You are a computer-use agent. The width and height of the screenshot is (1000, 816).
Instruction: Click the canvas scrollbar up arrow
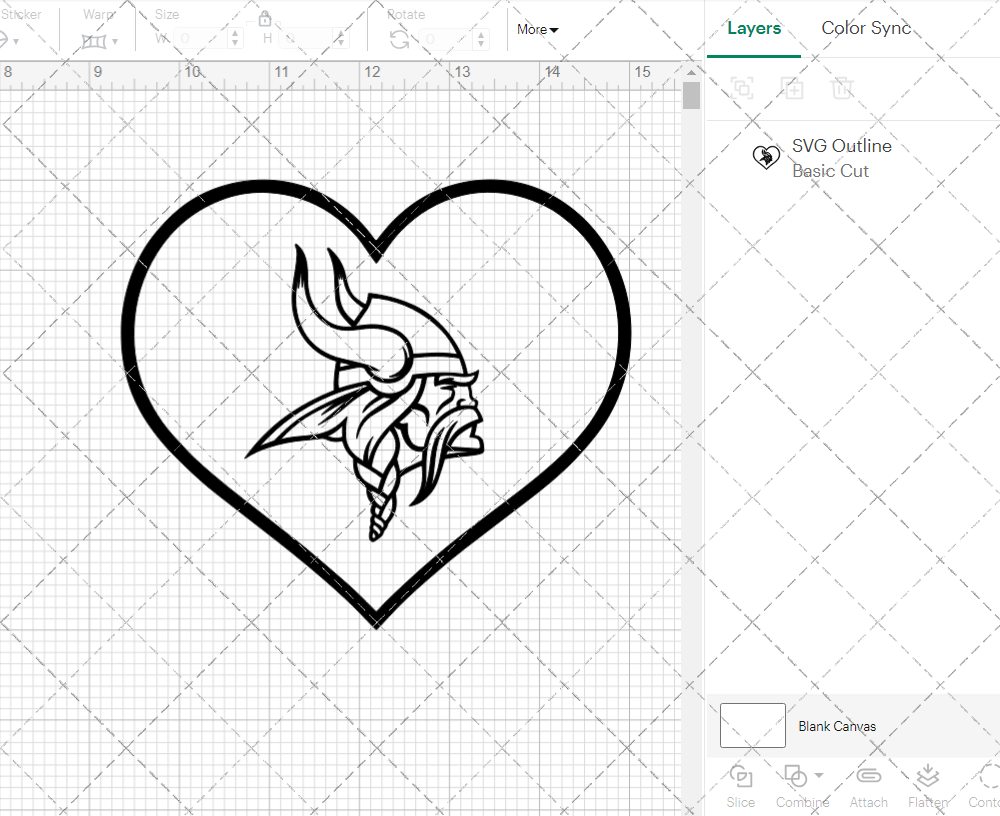point(691,72)
